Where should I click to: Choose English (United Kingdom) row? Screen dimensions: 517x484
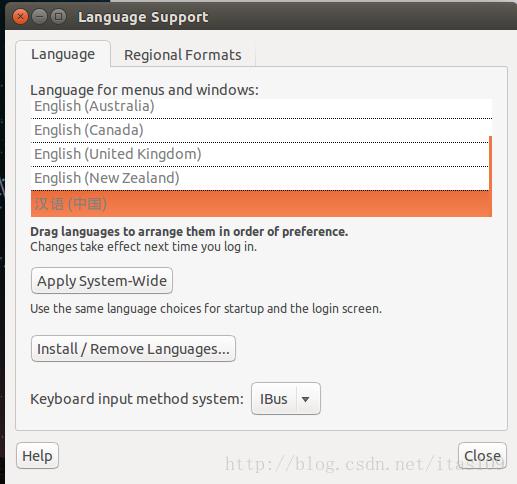point(261,154)
